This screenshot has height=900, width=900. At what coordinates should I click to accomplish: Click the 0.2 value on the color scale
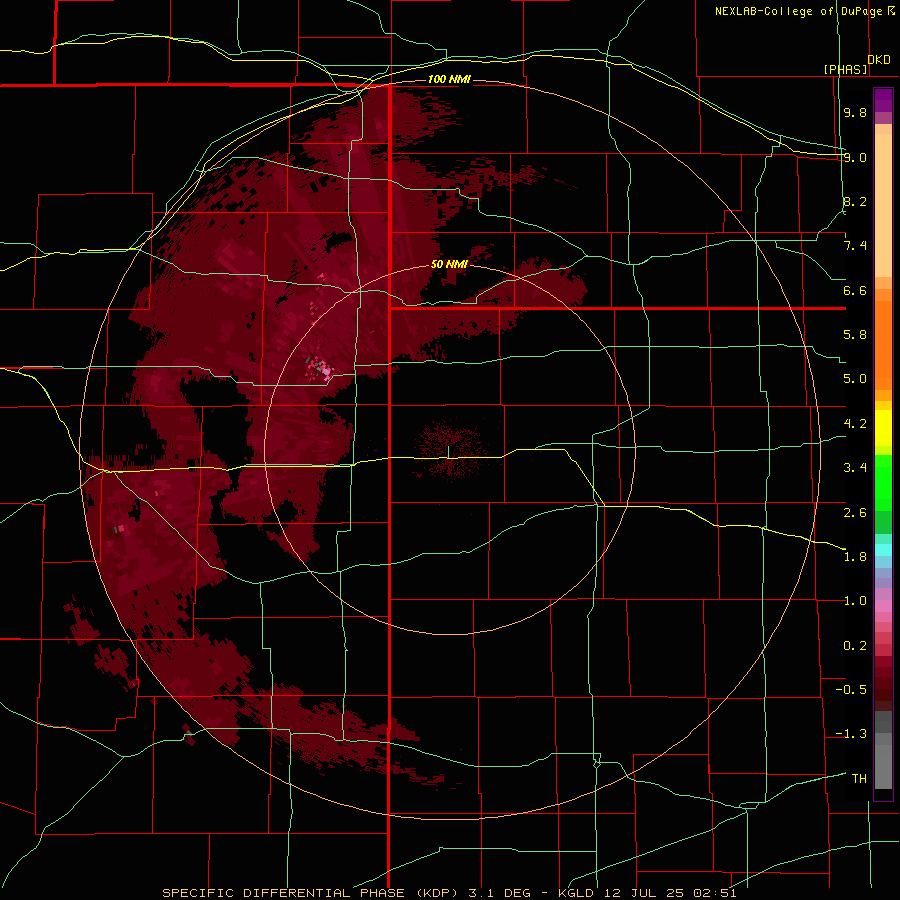tap(855, 646)
